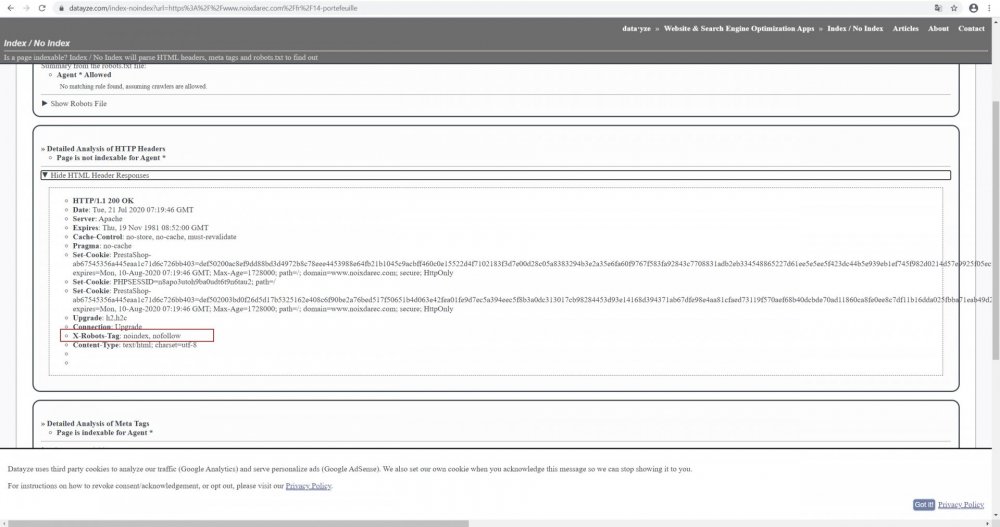Screen dimensions: 1000x527
Task: Click the Pragma: no-cache line
Action: point(102,246)
